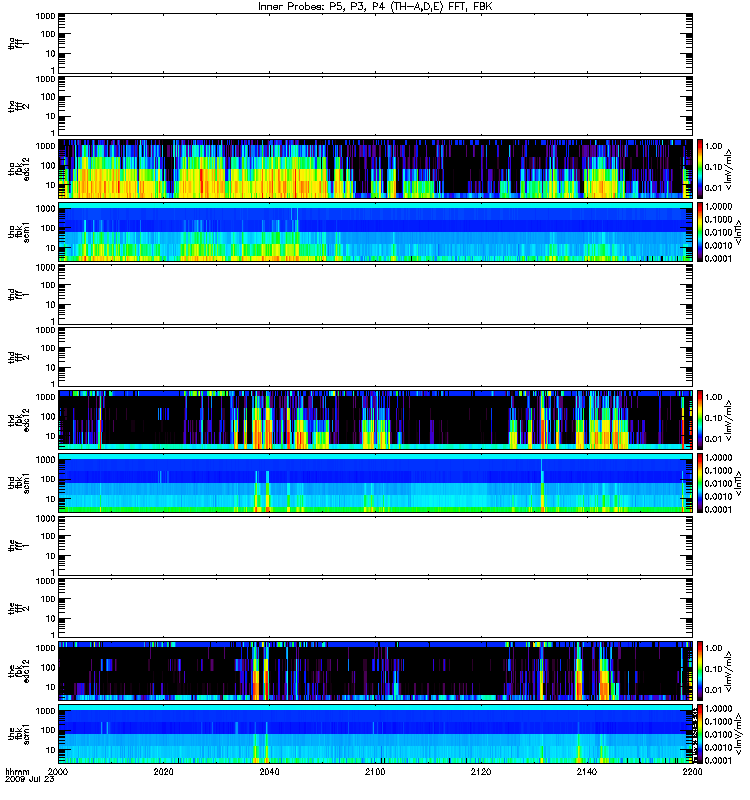Click the '0.01' value on the edc12 color bar
Viewport: 750px width, 800px height.
coord(713,690)
